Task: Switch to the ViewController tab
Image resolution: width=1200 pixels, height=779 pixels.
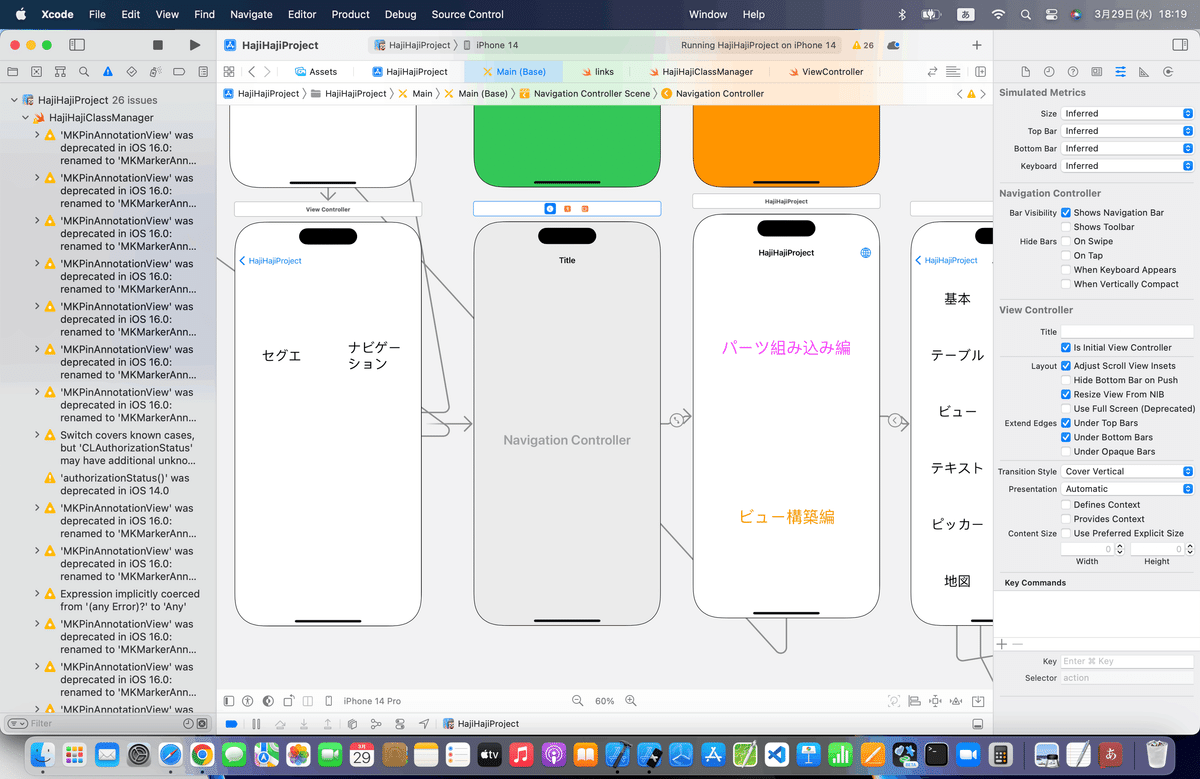Action: 825,72
